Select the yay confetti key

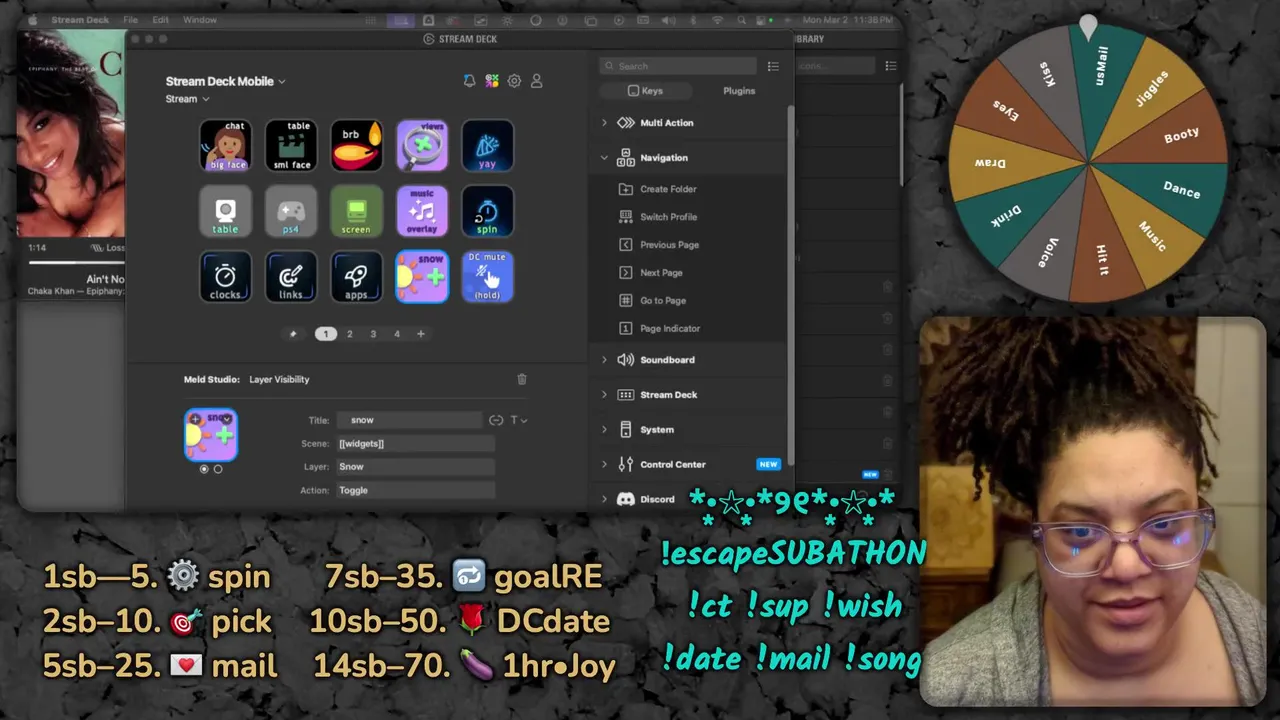(487, 146)
